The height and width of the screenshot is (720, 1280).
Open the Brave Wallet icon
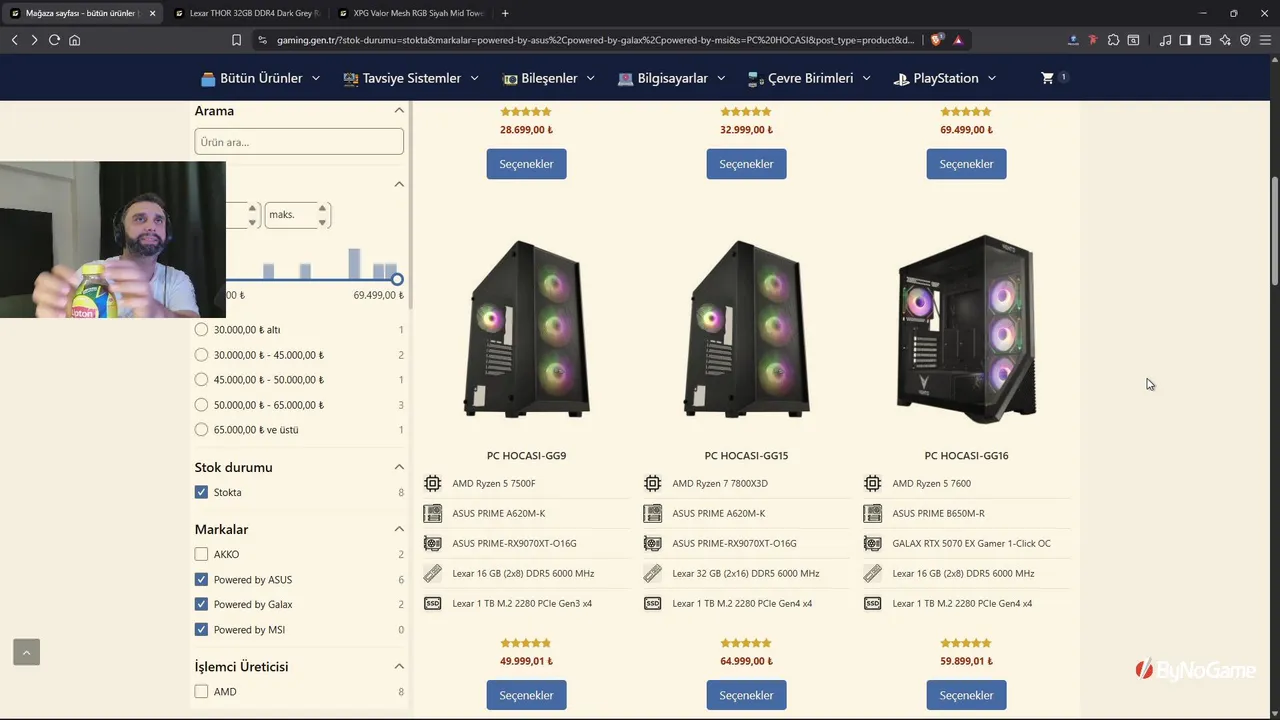(x=1205, y=40)
